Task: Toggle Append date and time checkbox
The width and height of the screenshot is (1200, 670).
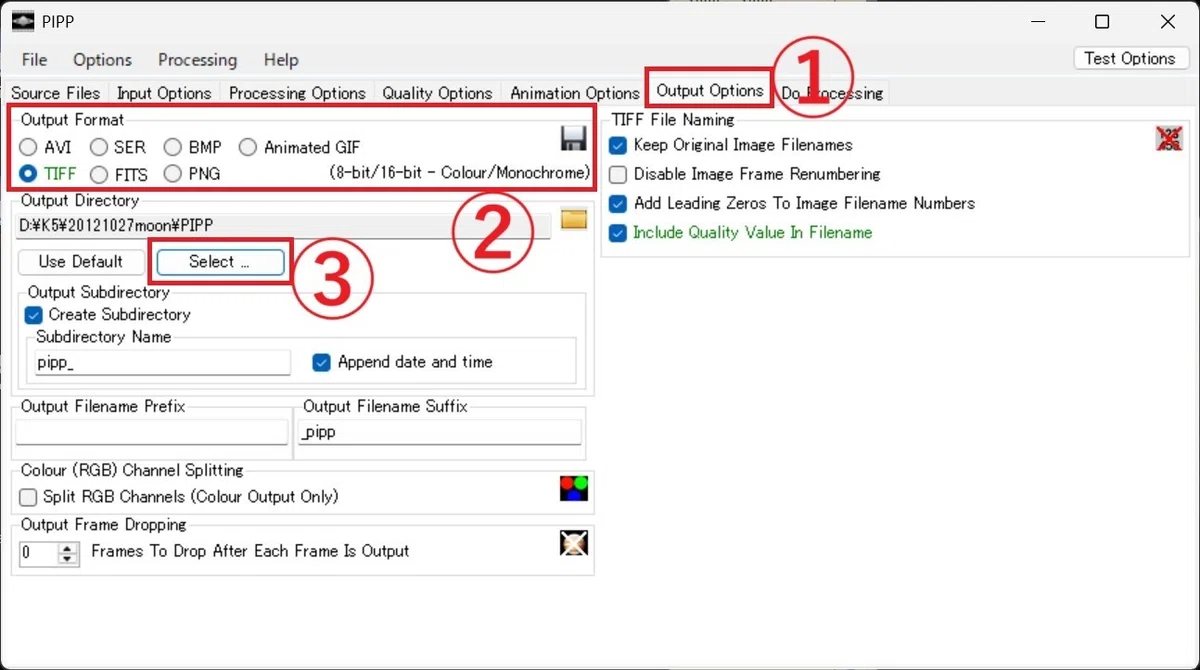Action: pyautogui.click(x=321, y=362)
